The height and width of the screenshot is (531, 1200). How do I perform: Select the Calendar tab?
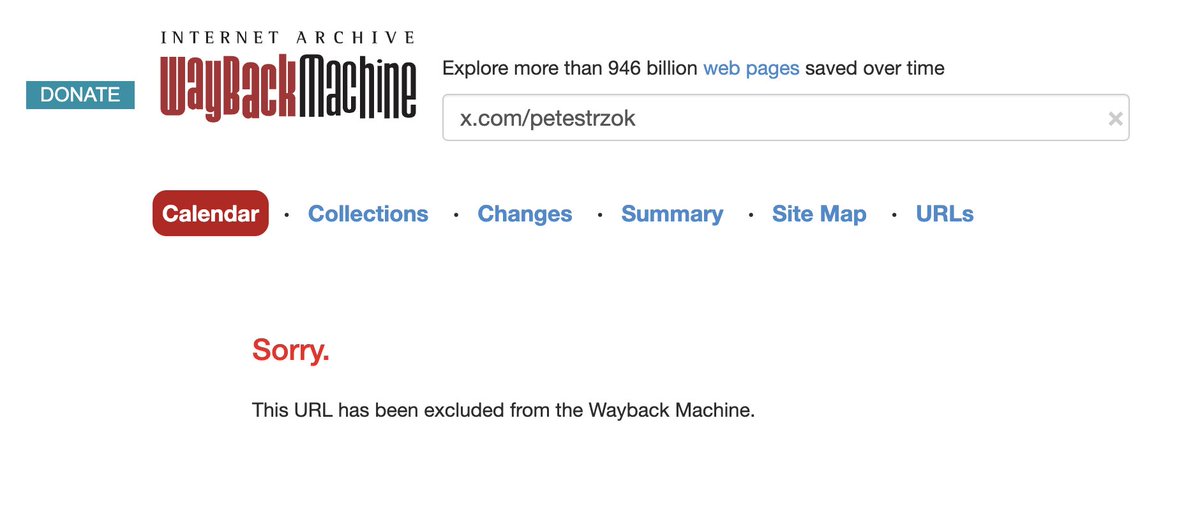click(210, 214)
